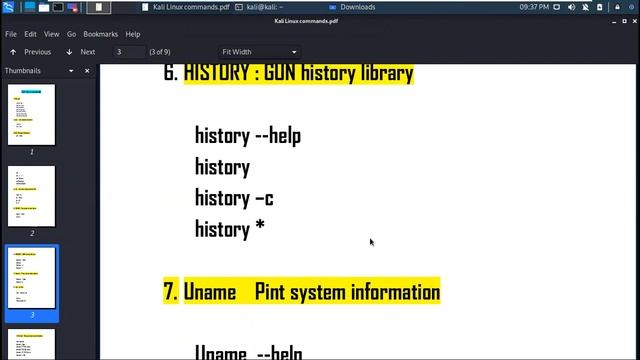Image resolution: width=640 pixels, height=360 pixels.
Task: Click the lock screen icon
Action: pyautogui.click(x=618, y=7)
